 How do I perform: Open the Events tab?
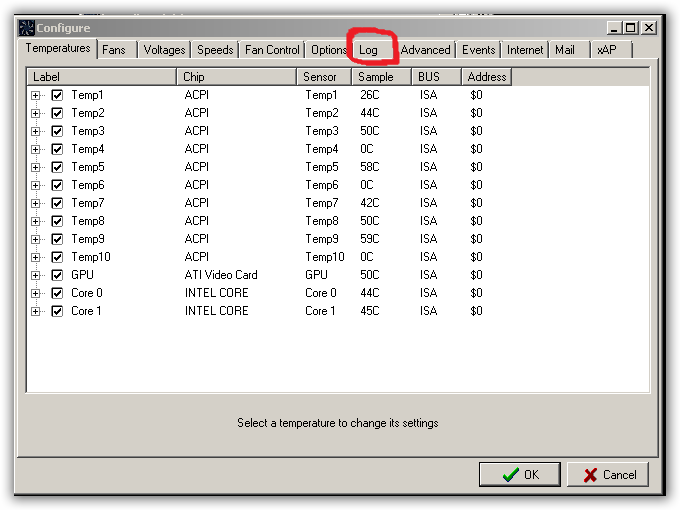[x=478, y=50]
